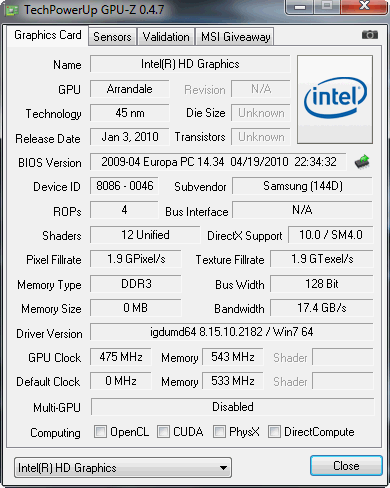The height and width of the screenshot is (488, 390).
Task: Click the Transistors field Unknown
Action: point(261,137)
